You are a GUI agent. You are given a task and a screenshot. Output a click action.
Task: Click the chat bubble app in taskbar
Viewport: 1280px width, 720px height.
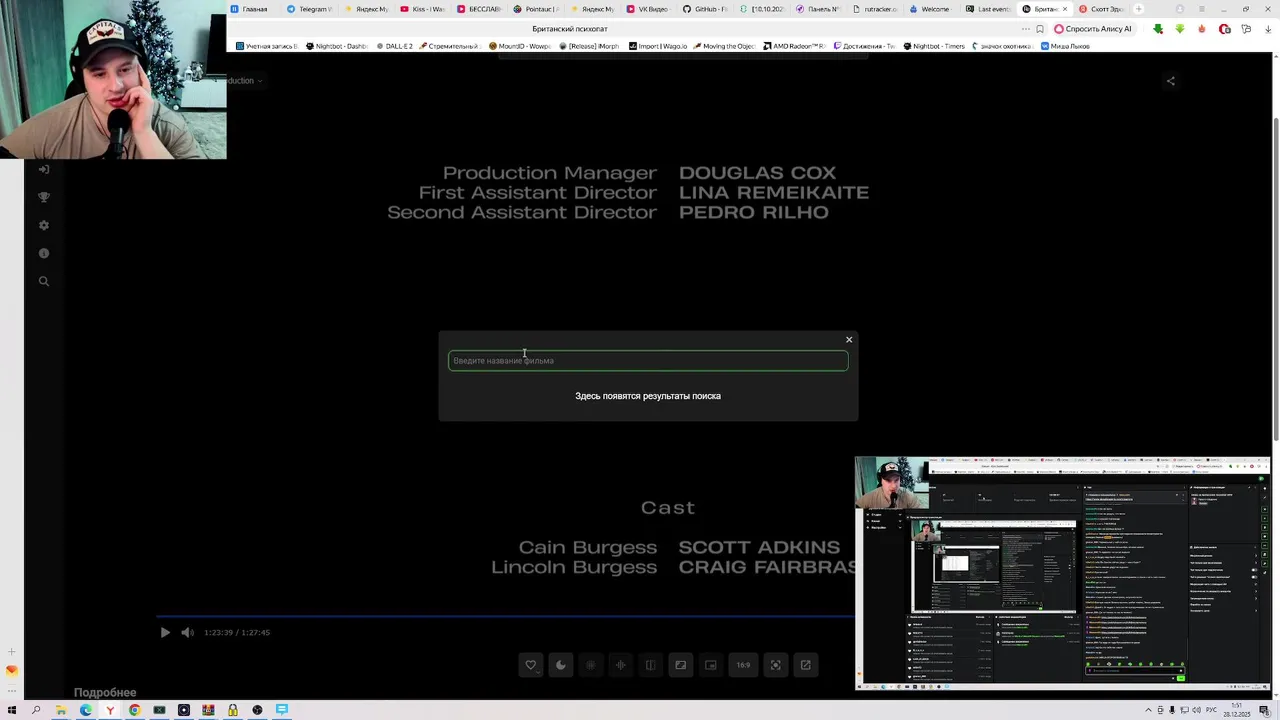[282, 710]
